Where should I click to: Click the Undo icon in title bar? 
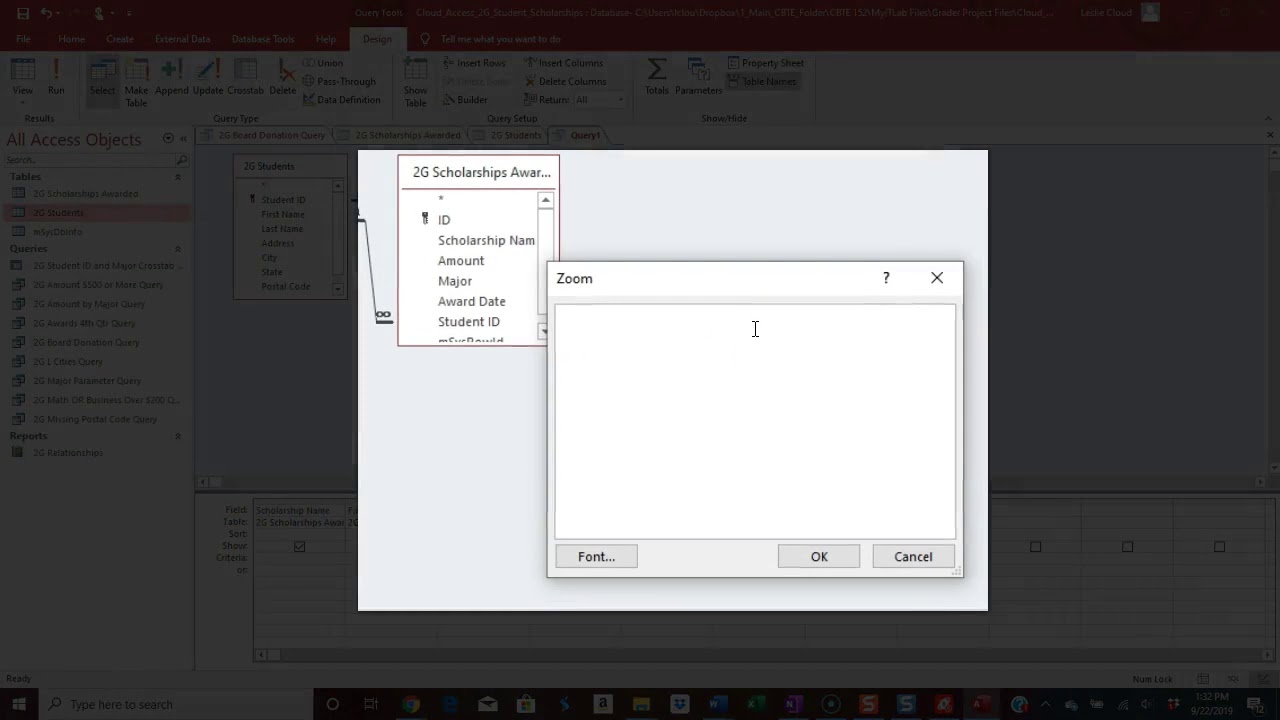point(47,13)
